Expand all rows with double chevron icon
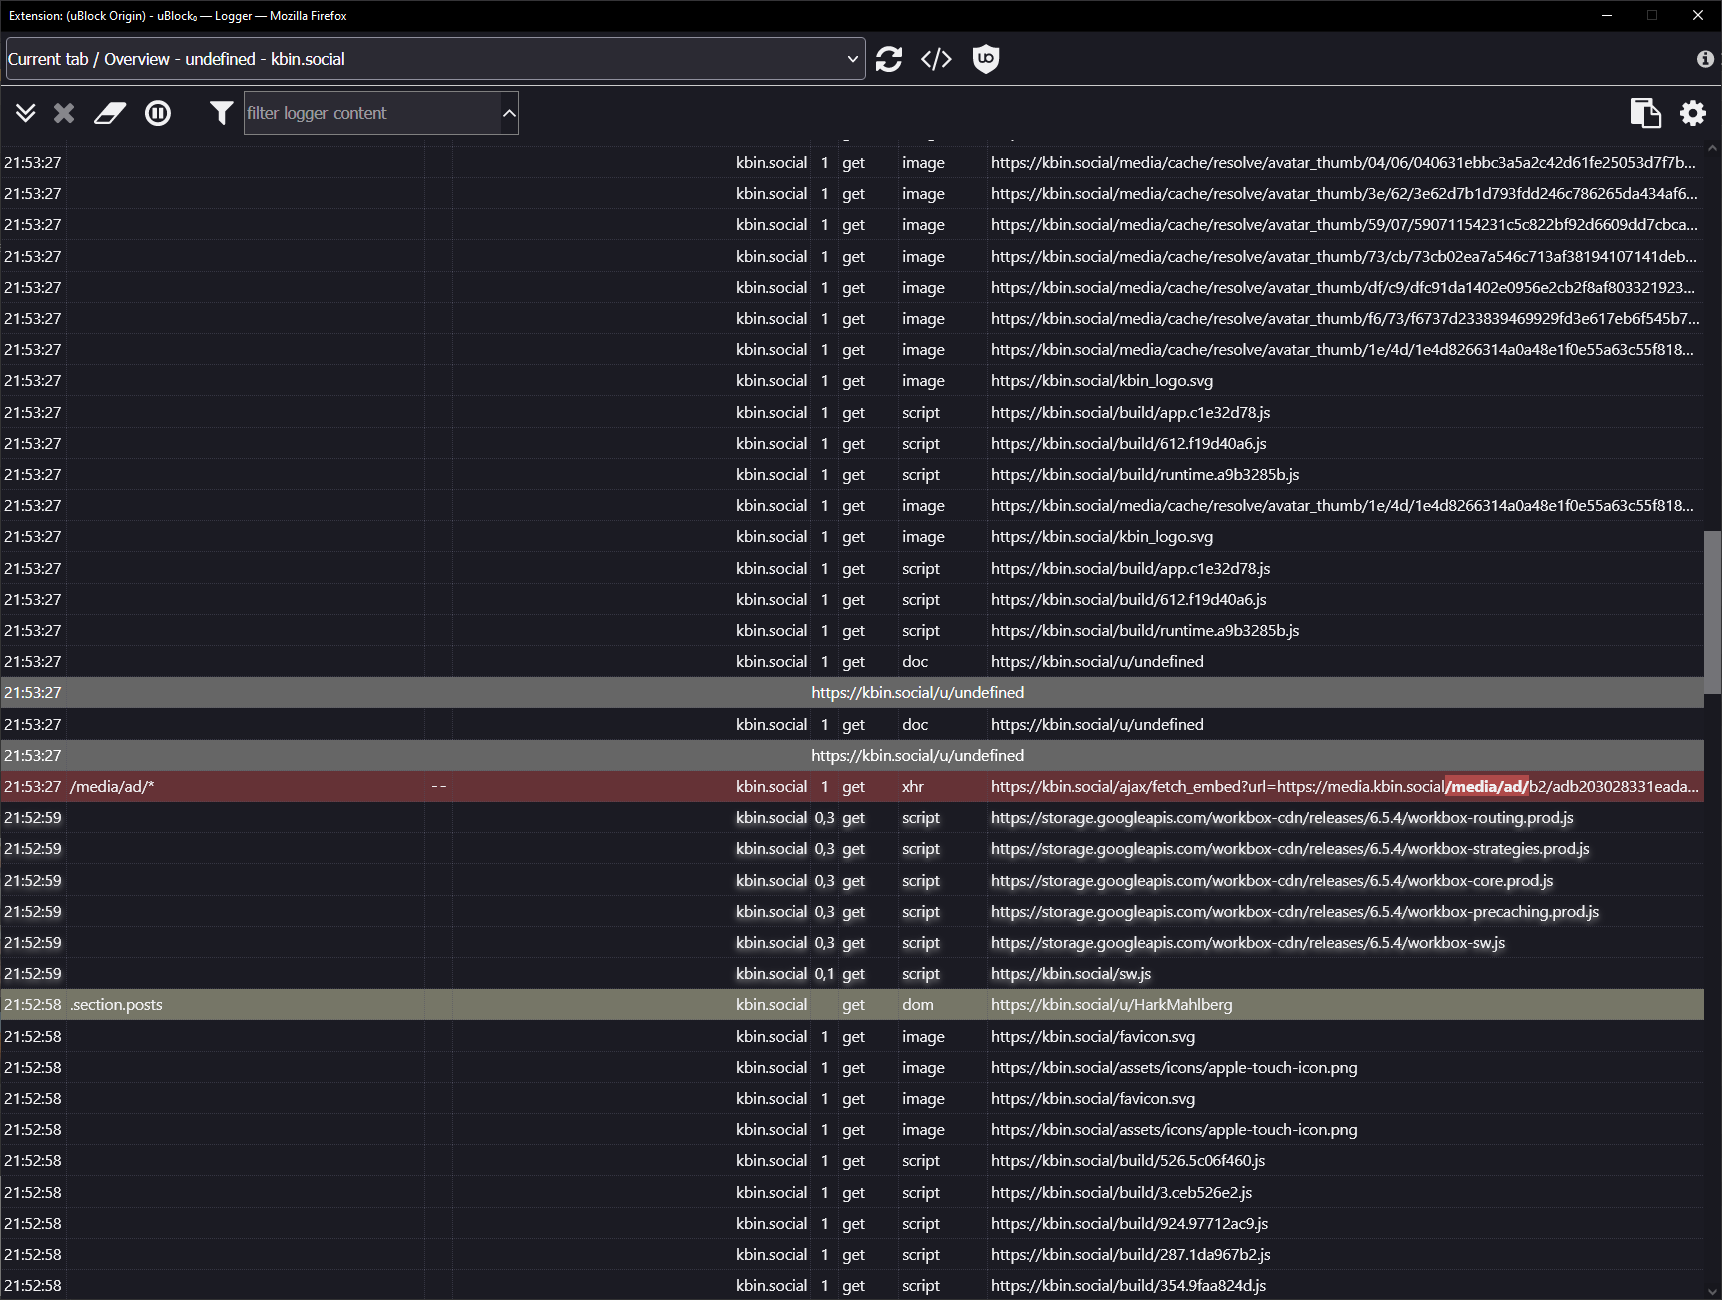The image size is (1722, 1300). [x=26, y=113]
